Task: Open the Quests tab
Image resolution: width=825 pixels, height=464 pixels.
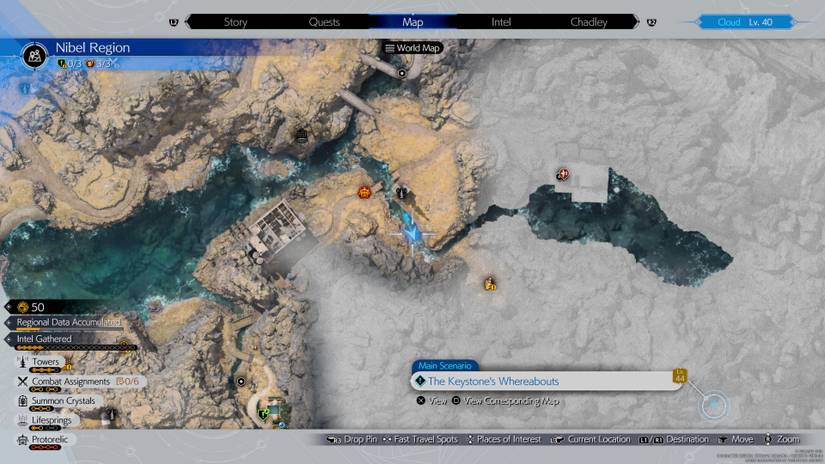Action: pyautogui.click(x=324, y=22)
